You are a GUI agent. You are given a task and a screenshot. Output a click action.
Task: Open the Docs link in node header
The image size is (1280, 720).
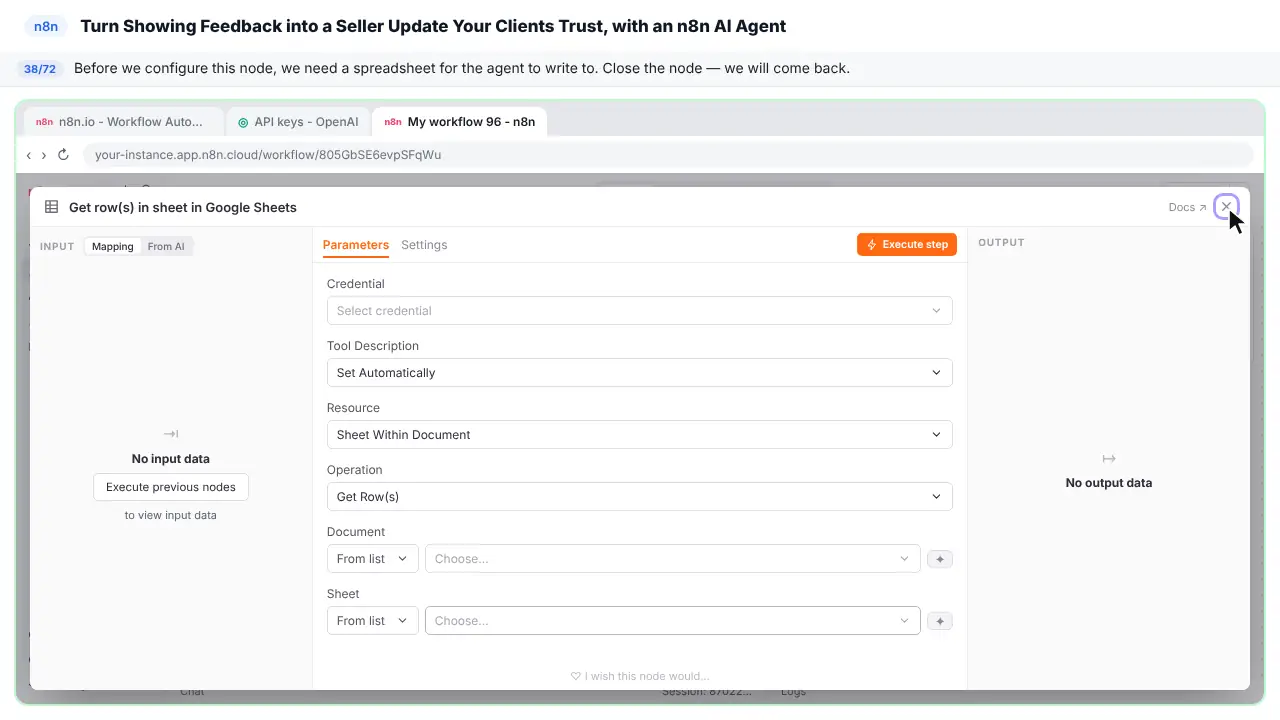1187,207
